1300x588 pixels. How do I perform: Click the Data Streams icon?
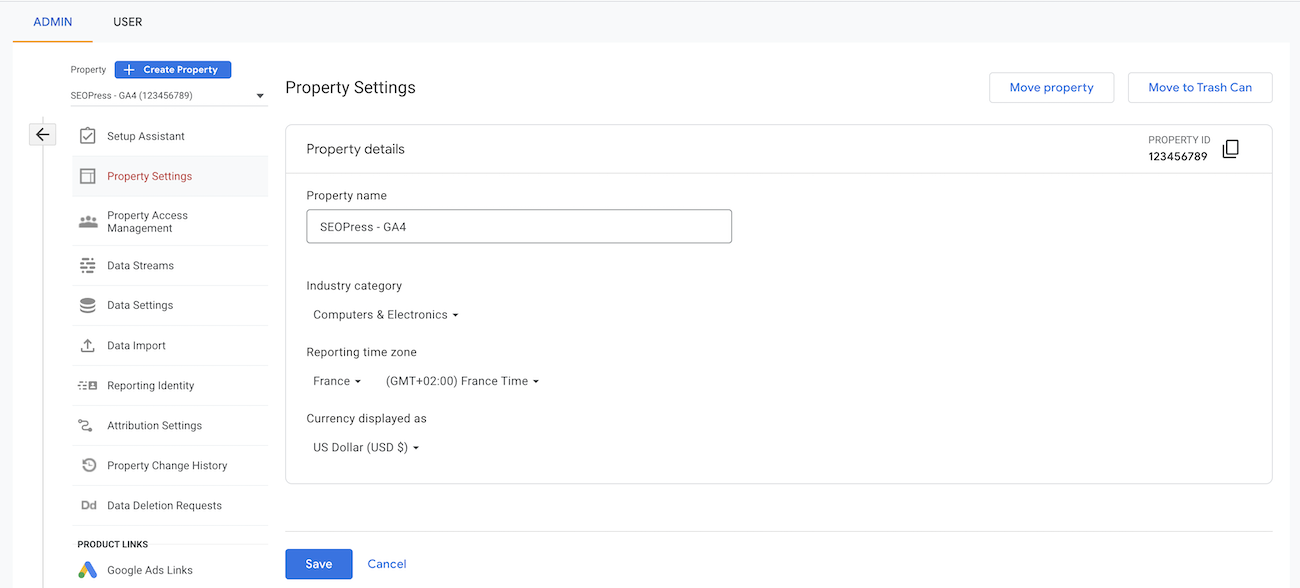coord(88,266)
